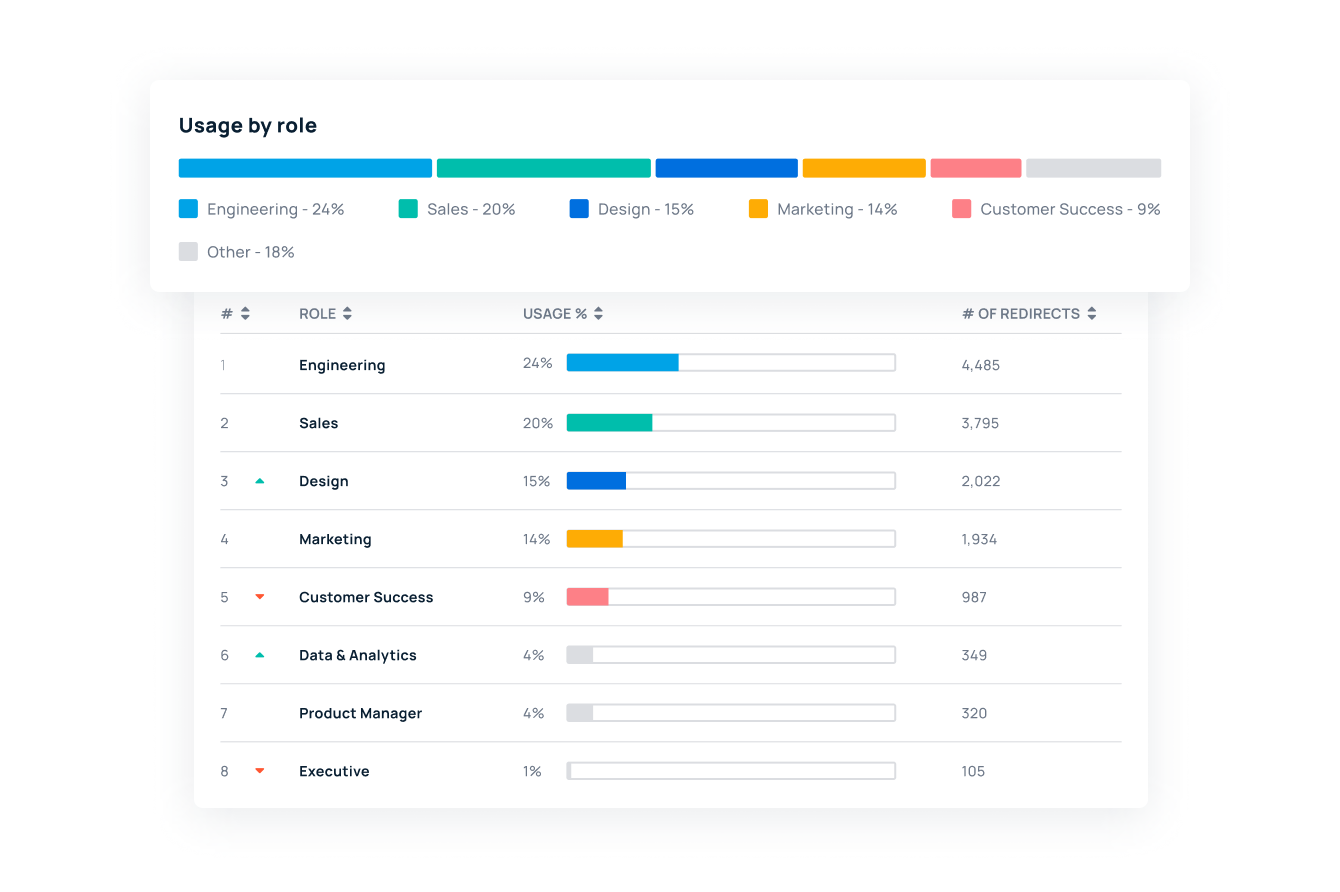This screenshot has height=892, width=1340.
Task: Click the Other legend color icon
Action: click(x=188, y=251)
